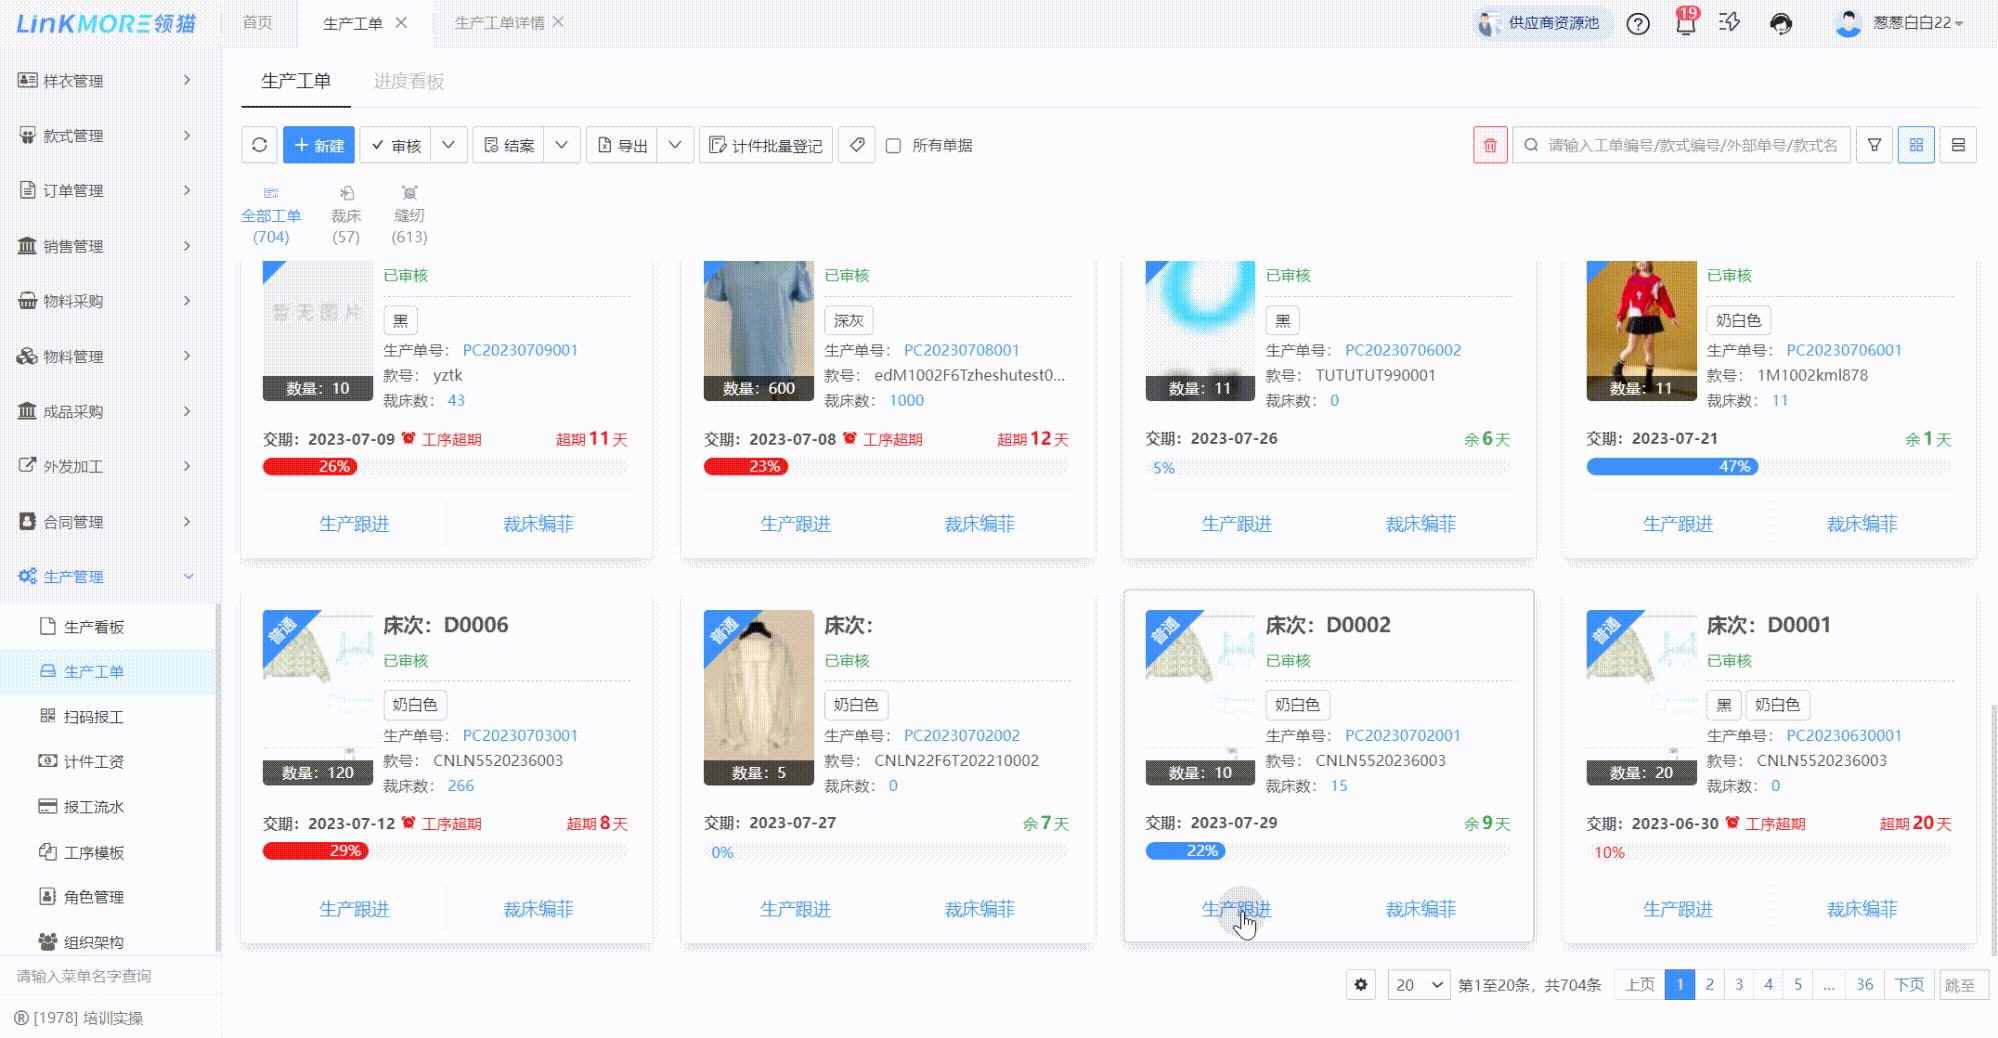The image size is (1998, 1038).
Task: Open the page size 20 dropdown
Action: click(x=1418, y=984)
